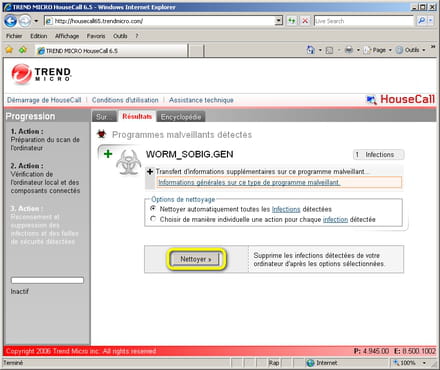This screenshot has width=440, height=370.
Task: Click the 1 Infections badge
Action: [x=379, y=155]
